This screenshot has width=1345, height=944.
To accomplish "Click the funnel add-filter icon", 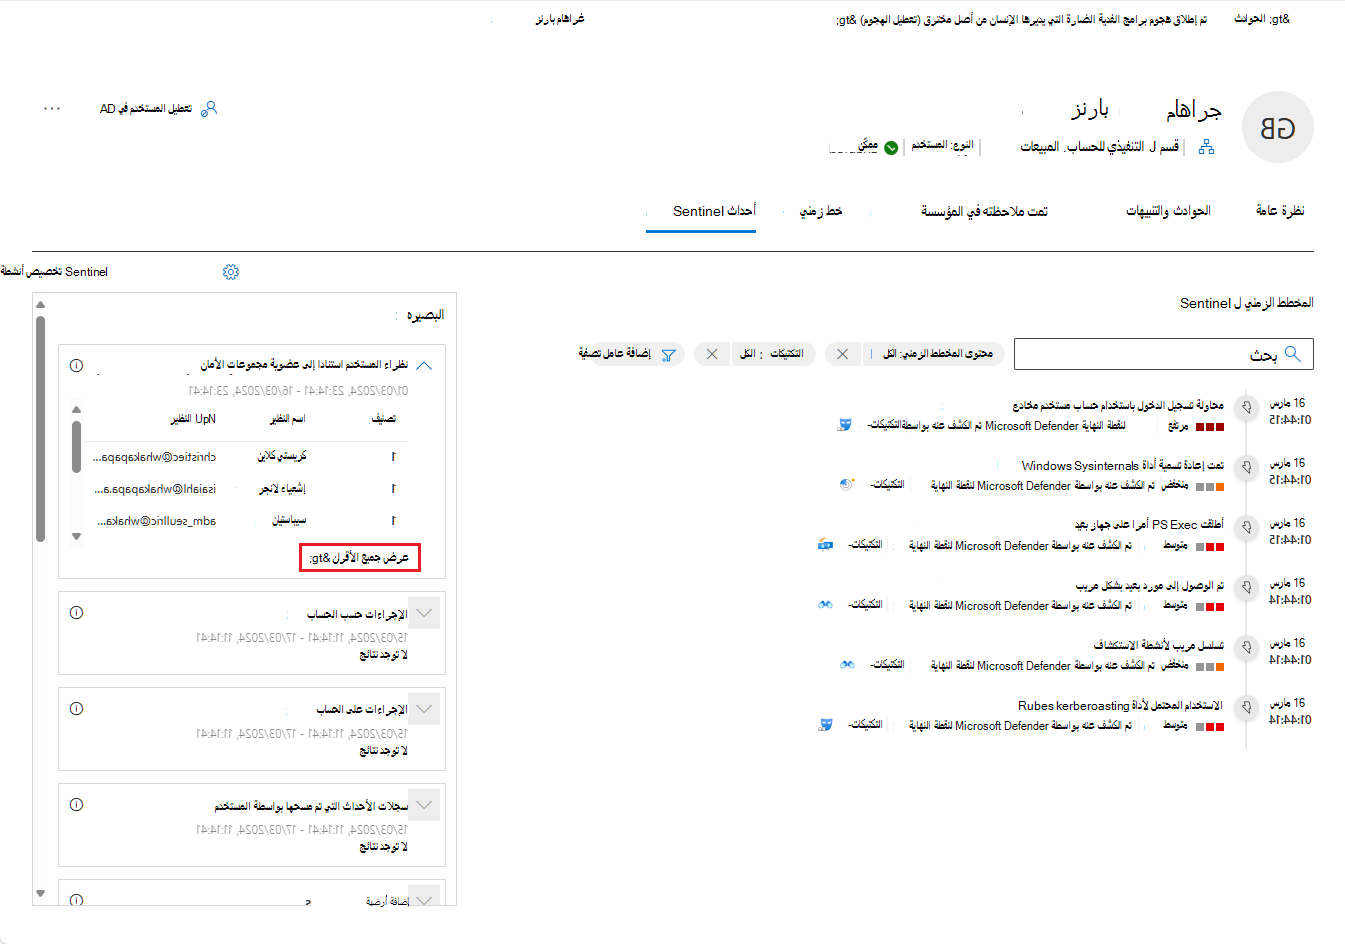I will coord(668,354).
